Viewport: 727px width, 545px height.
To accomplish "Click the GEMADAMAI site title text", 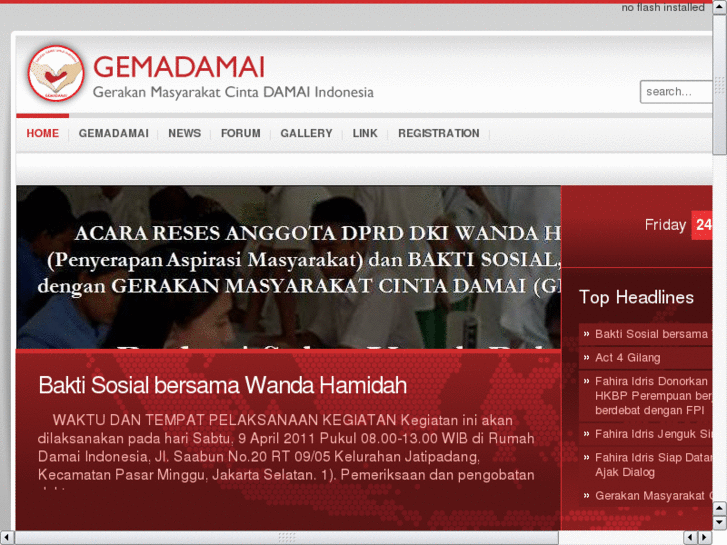I will point(179,67).
